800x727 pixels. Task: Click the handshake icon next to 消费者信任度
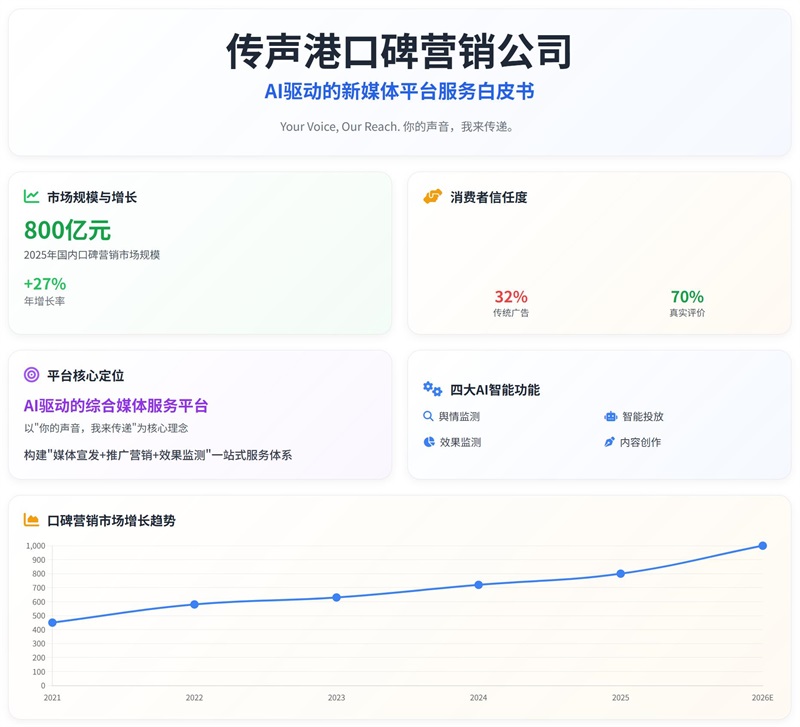(432, 197)
